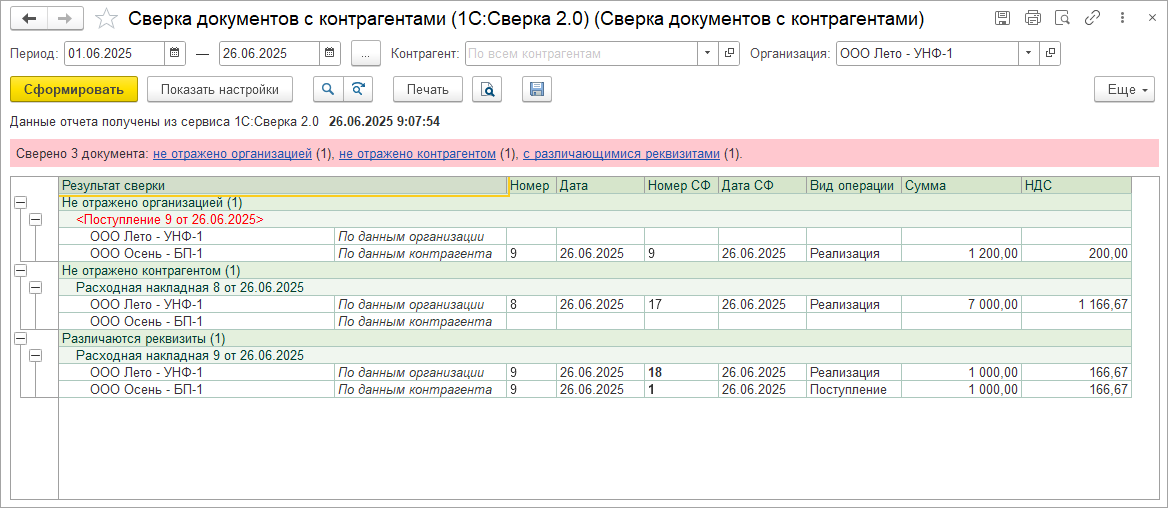The height and width of the screenshot is (508, 1168).
Task: Select header cell Результат сверки
Action: click(x=283, y=185)
